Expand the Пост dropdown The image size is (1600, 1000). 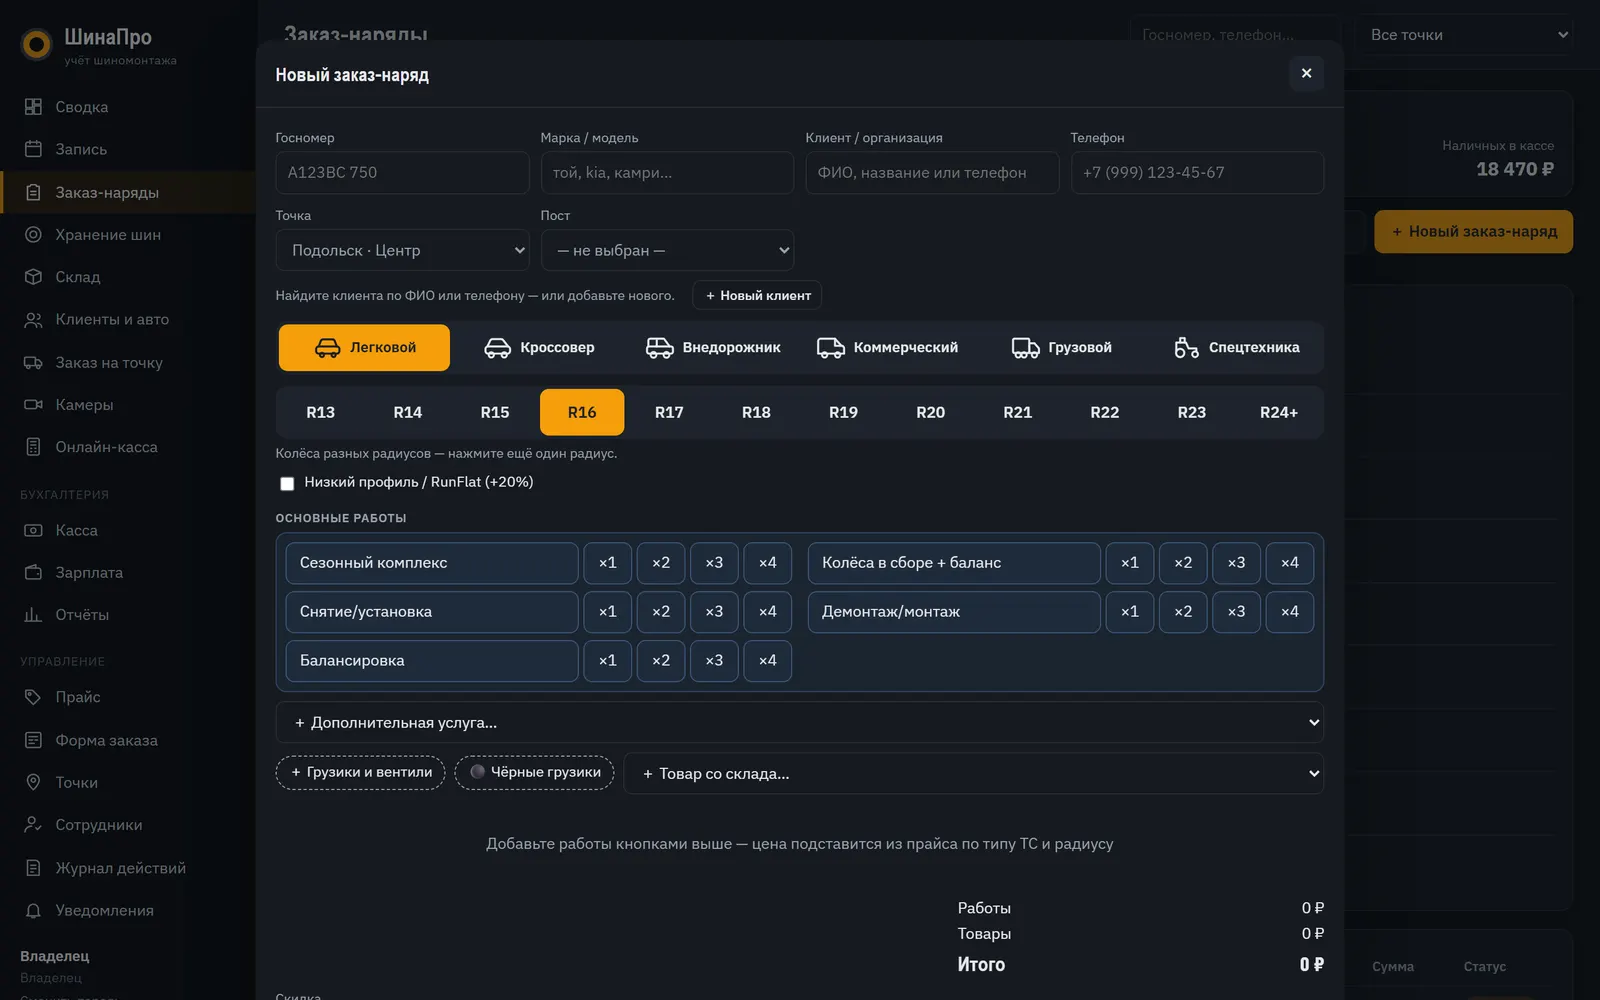point(667,250)
